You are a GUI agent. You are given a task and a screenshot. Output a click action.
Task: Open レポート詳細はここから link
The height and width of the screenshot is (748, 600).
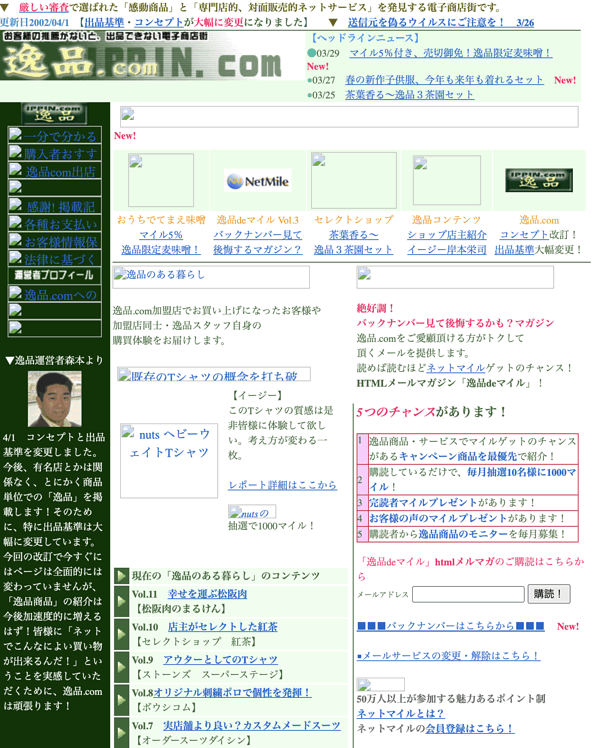point(282,485)
